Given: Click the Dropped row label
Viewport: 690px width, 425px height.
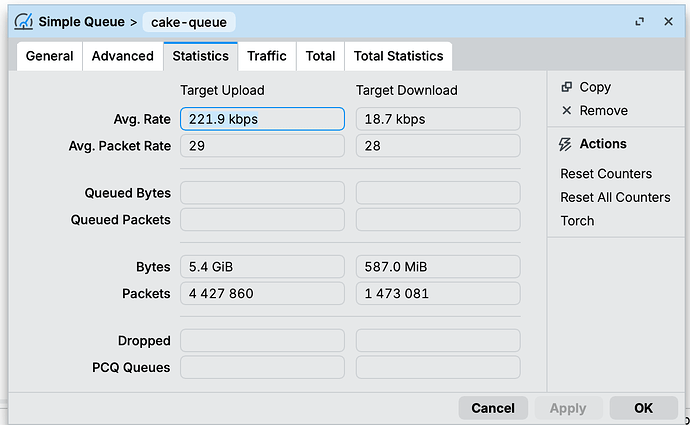Looking at the screenshot, I should point(144,341).
